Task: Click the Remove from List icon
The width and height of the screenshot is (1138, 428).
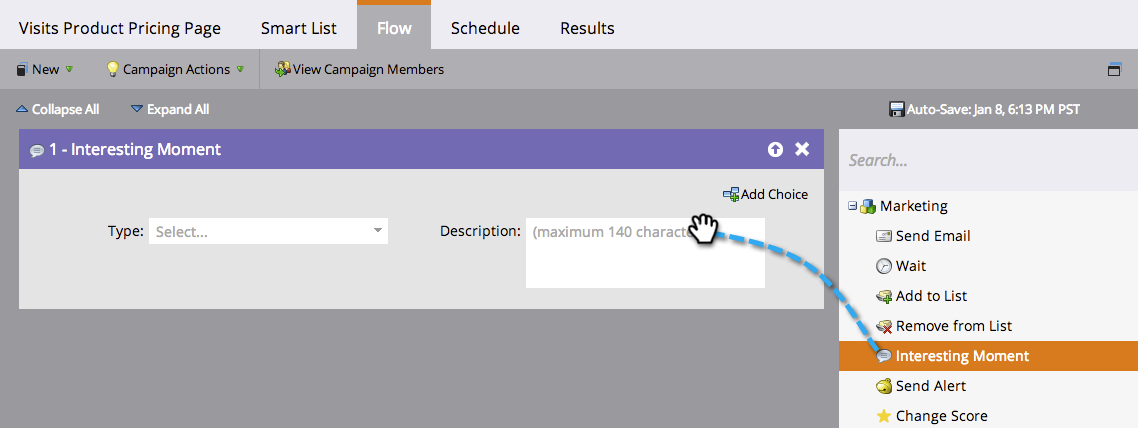Action: coord(883,326)
